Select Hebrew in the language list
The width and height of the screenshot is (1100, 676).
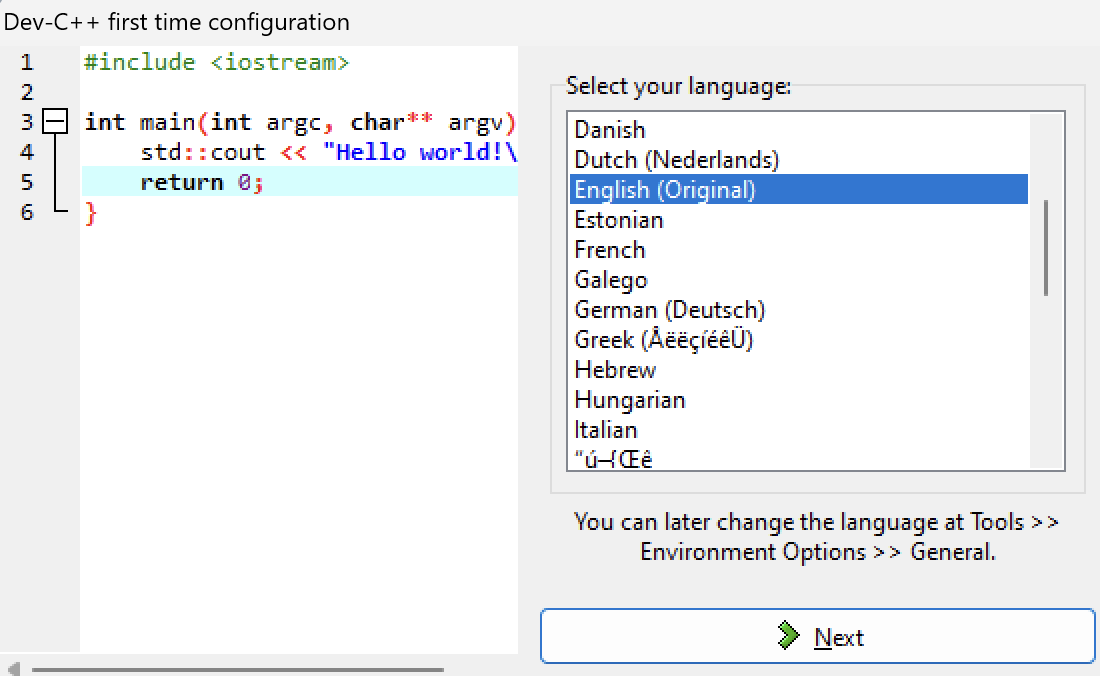[798, 370]
